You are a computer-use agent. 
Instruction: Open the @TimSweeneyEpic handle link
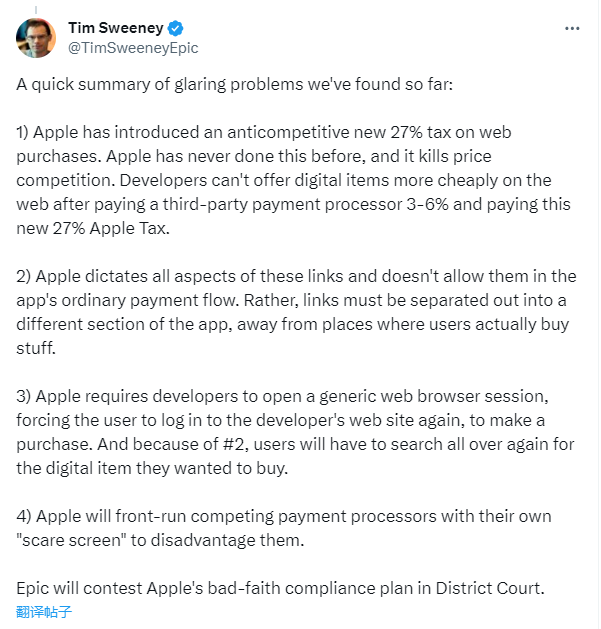133,48
